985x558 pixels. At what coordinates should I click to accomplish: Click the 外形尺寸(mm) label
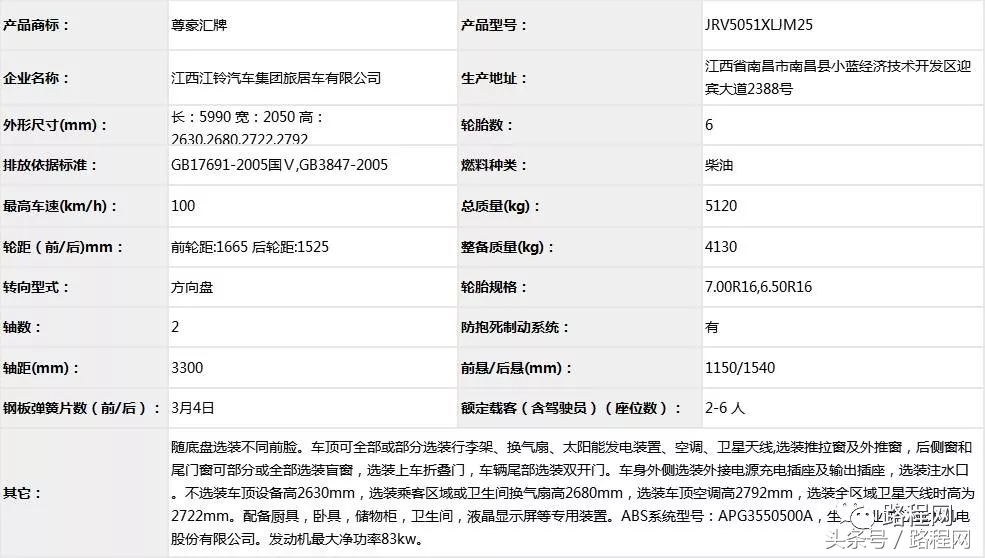pyautogui.click(x=55, y=124)
